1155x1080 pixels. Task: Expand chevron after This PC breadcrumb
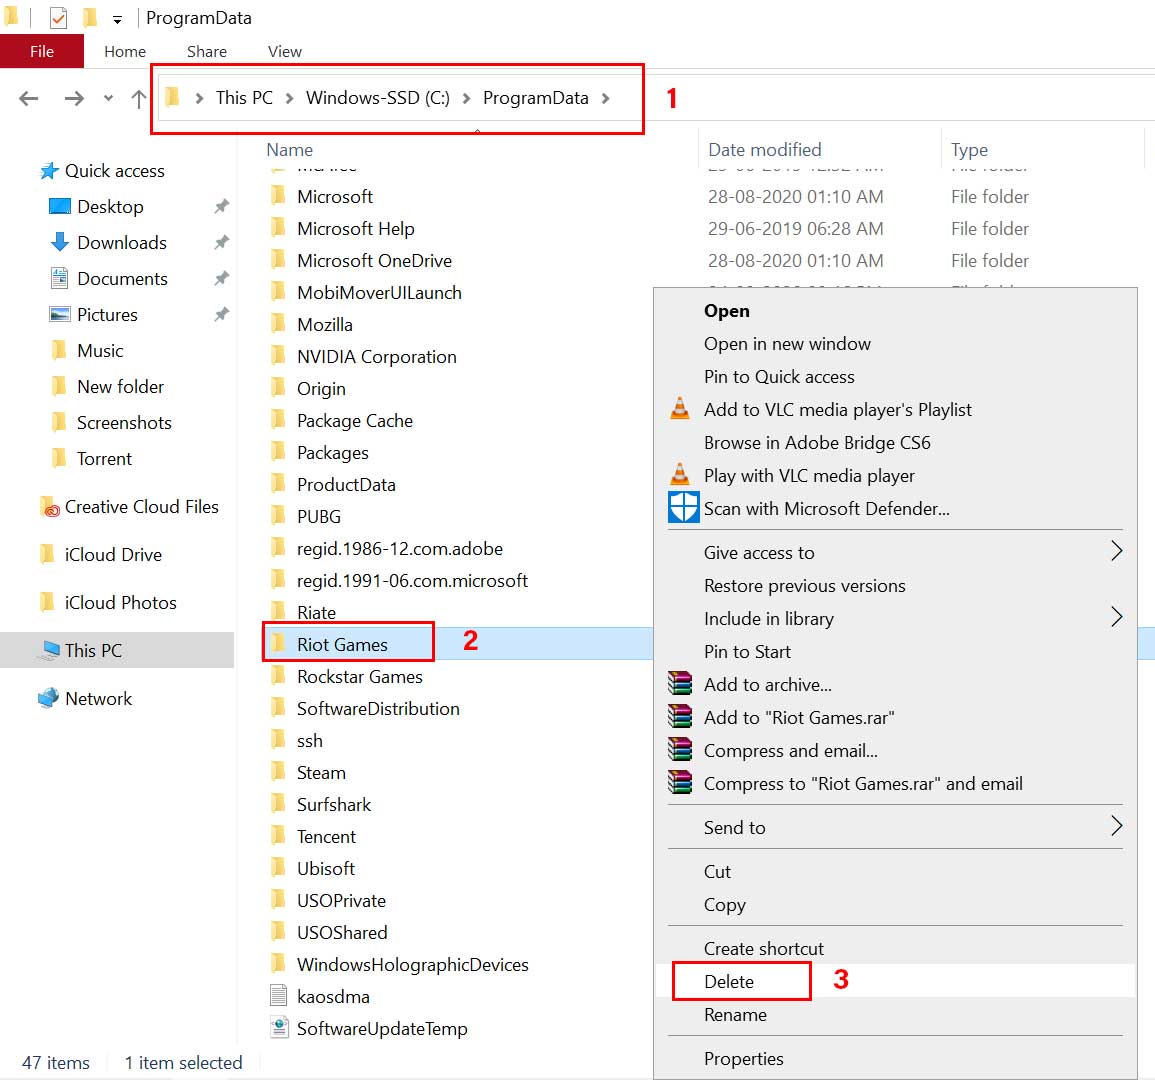coord(289,98)
